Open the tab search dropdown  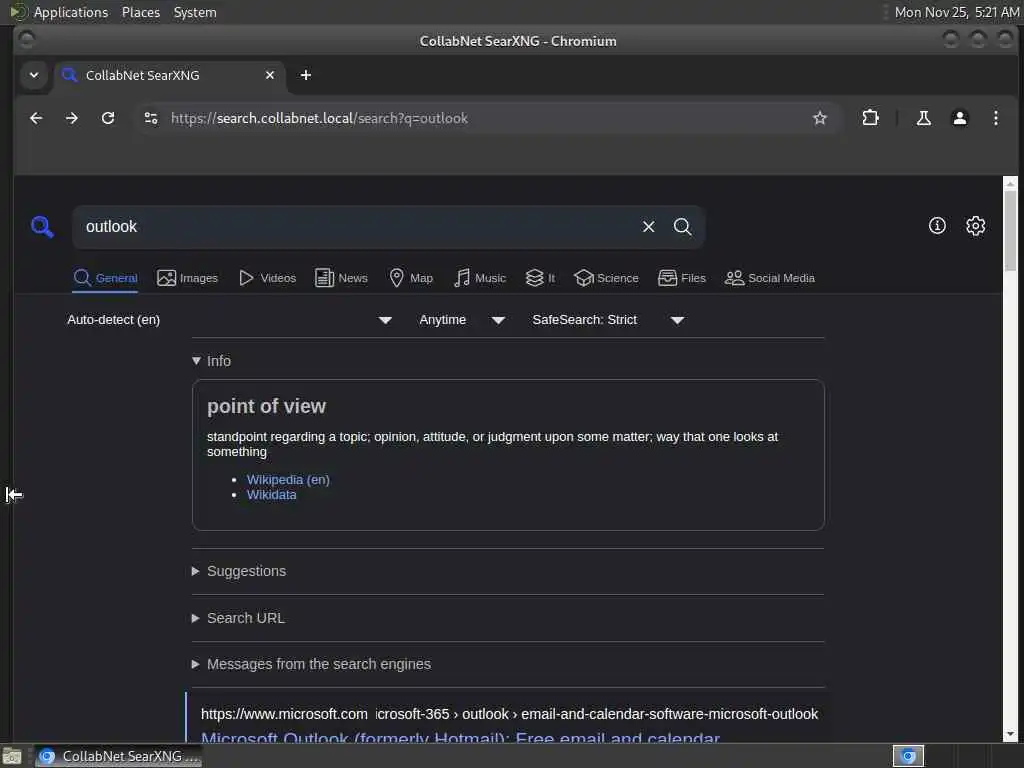point(34,75)
